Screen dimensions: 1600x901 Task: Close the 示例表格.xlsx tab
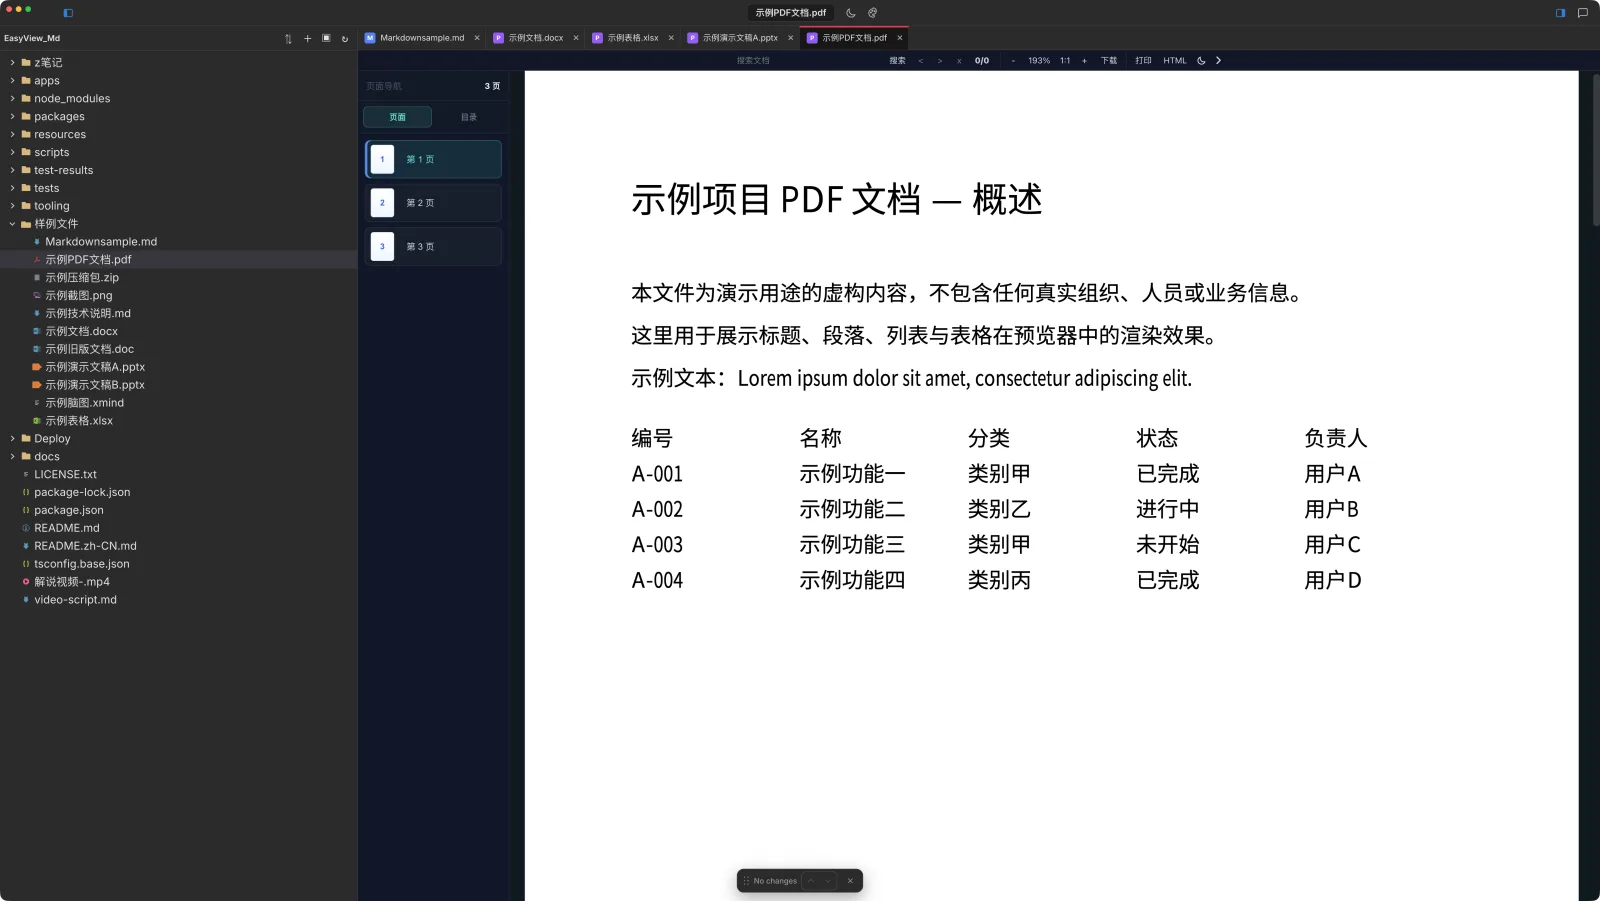671,38
